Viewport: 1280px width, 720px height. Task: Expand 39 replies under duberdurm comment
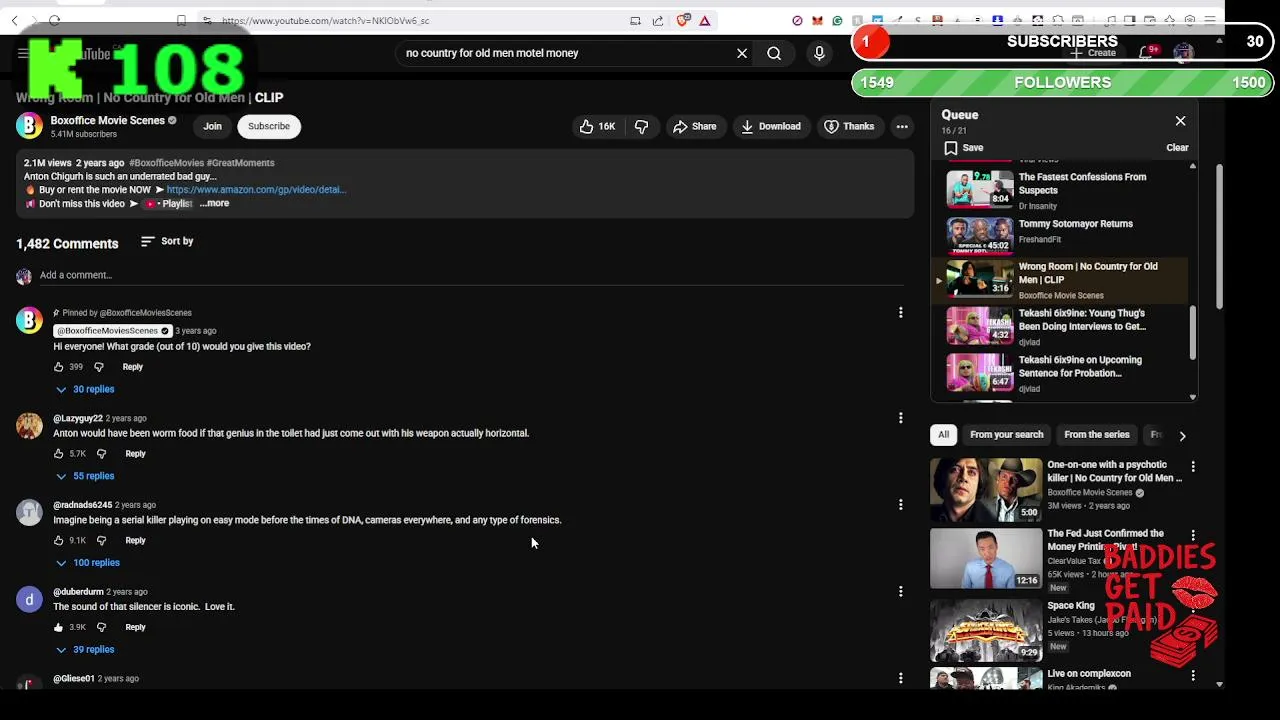[85, 650]
